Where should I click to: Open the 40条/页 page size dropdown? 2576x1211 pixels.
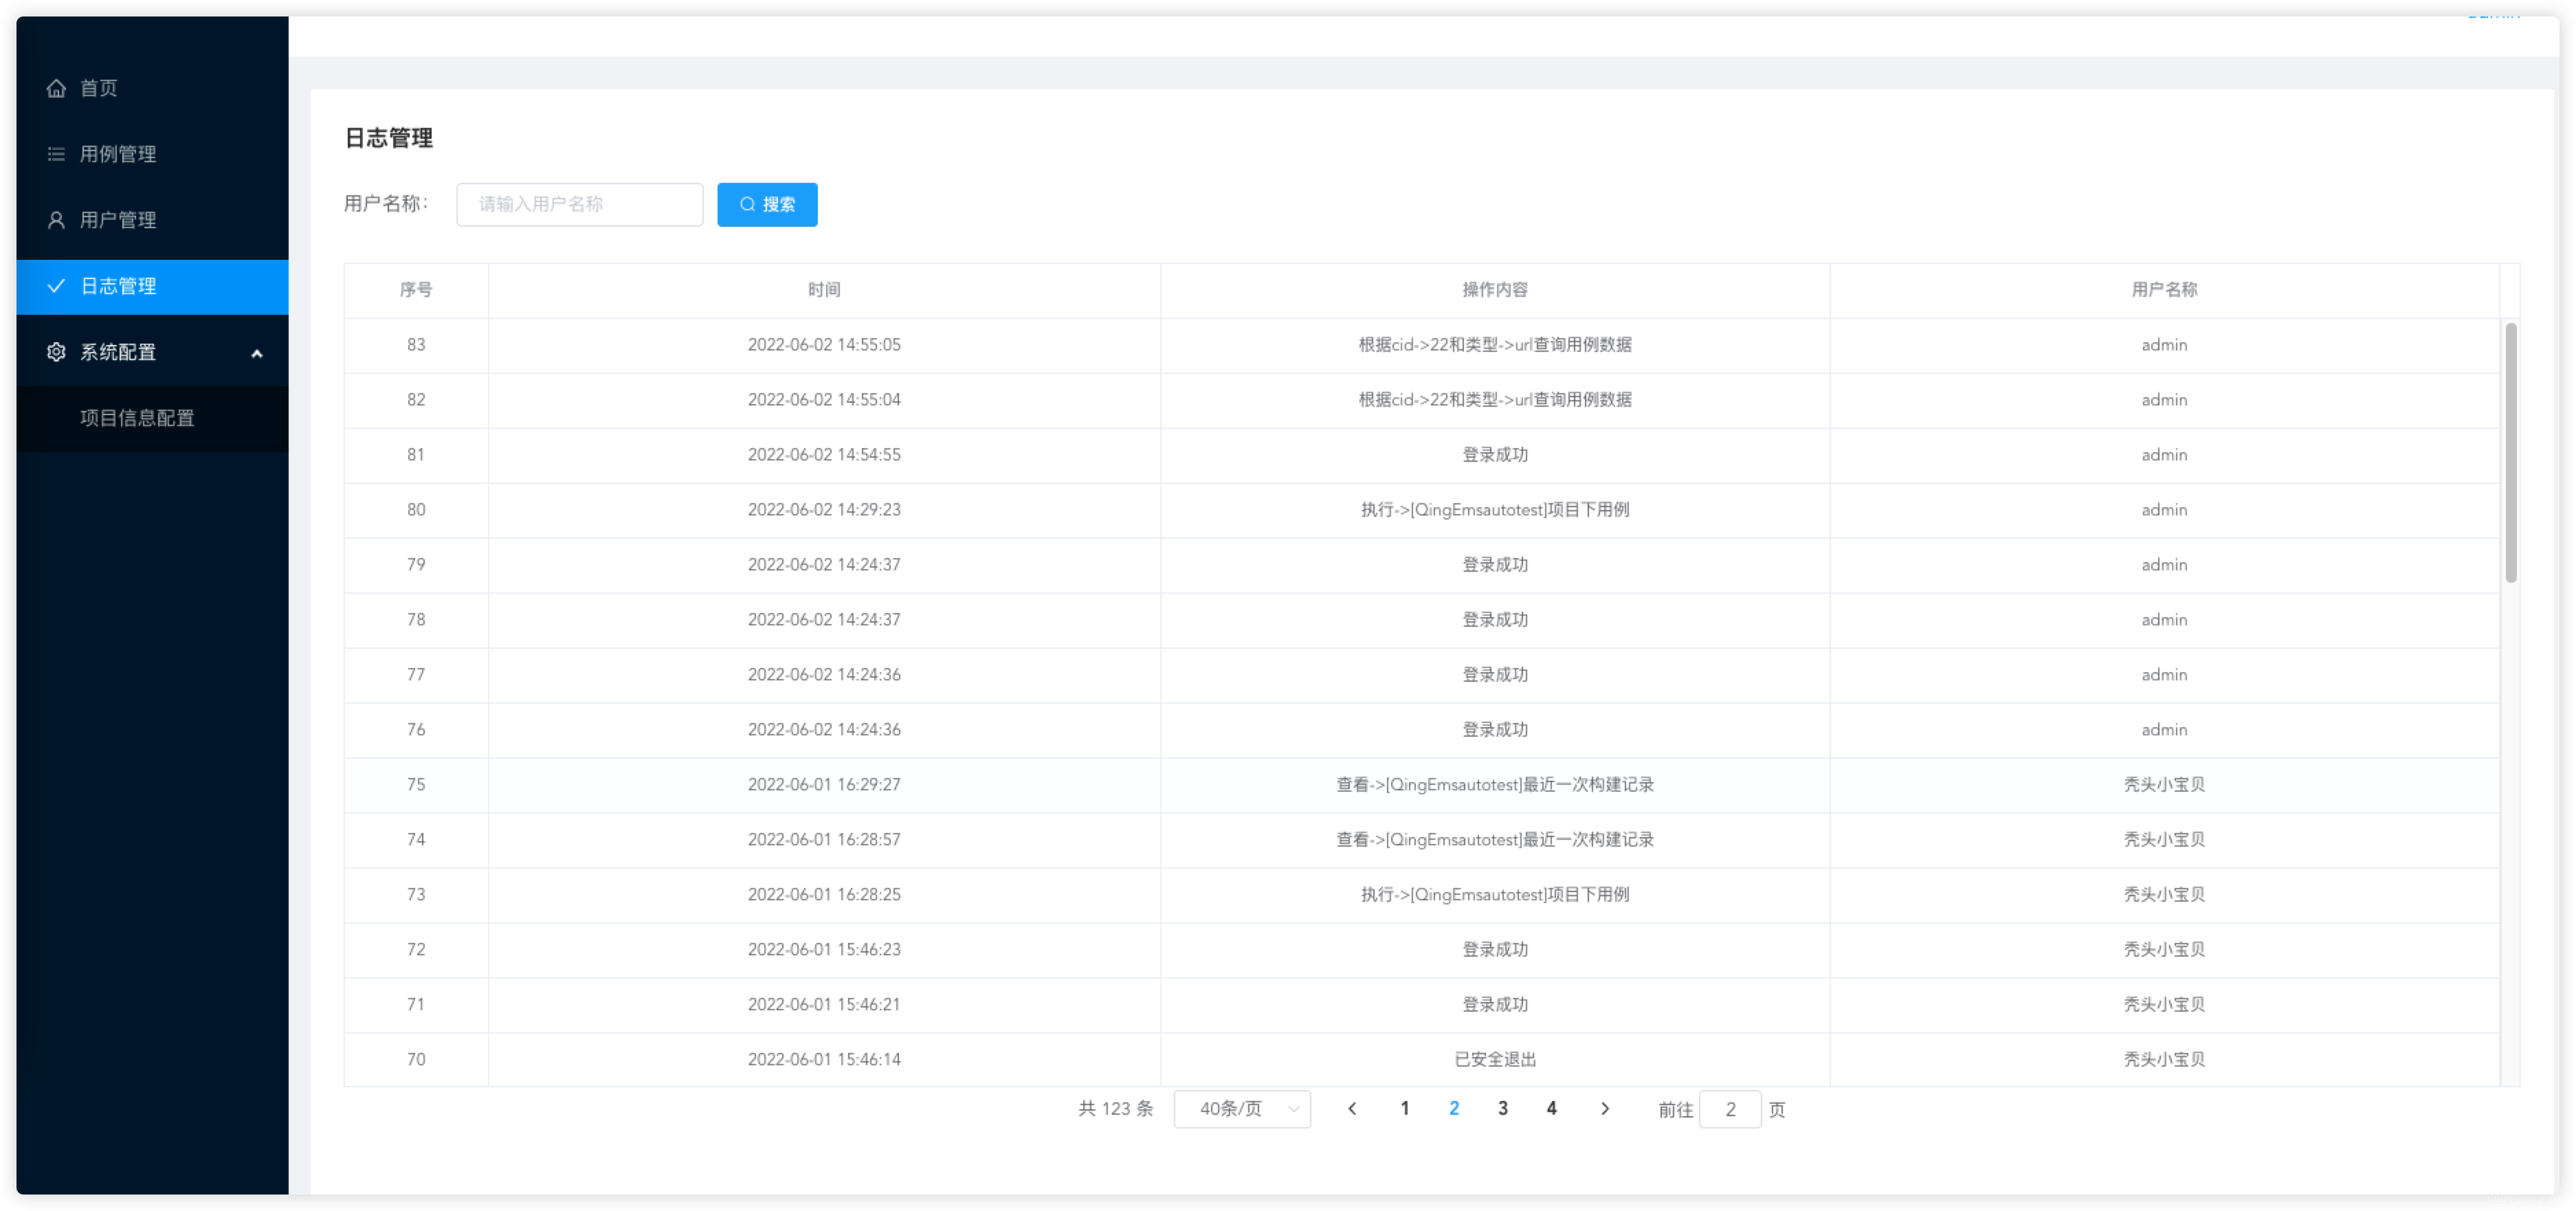pos(1242,1109)
